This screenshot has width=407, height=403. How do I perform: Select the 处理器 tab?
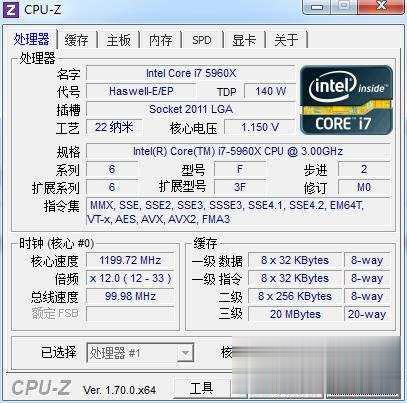(31, 39)
